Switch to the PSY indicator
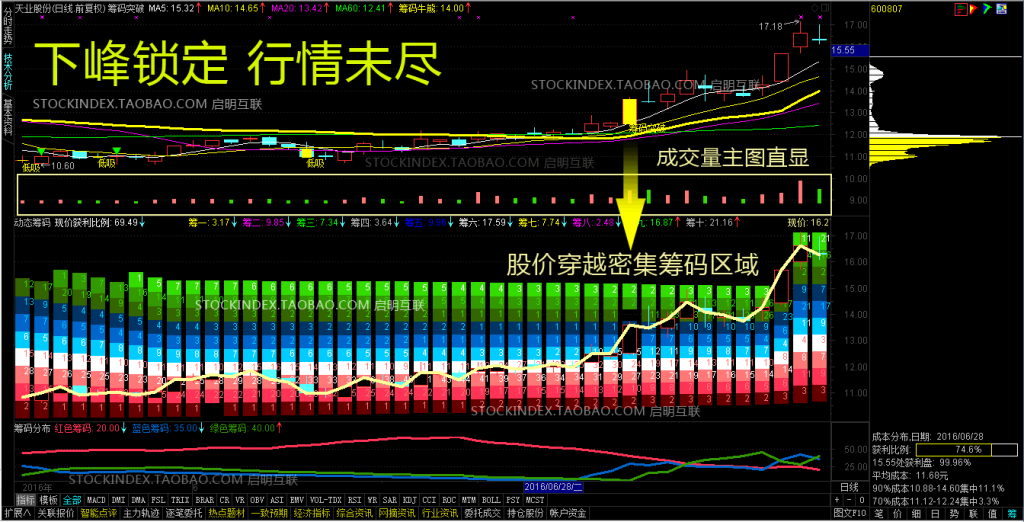The image size is (1024, 522). click(x=513, y=500)
